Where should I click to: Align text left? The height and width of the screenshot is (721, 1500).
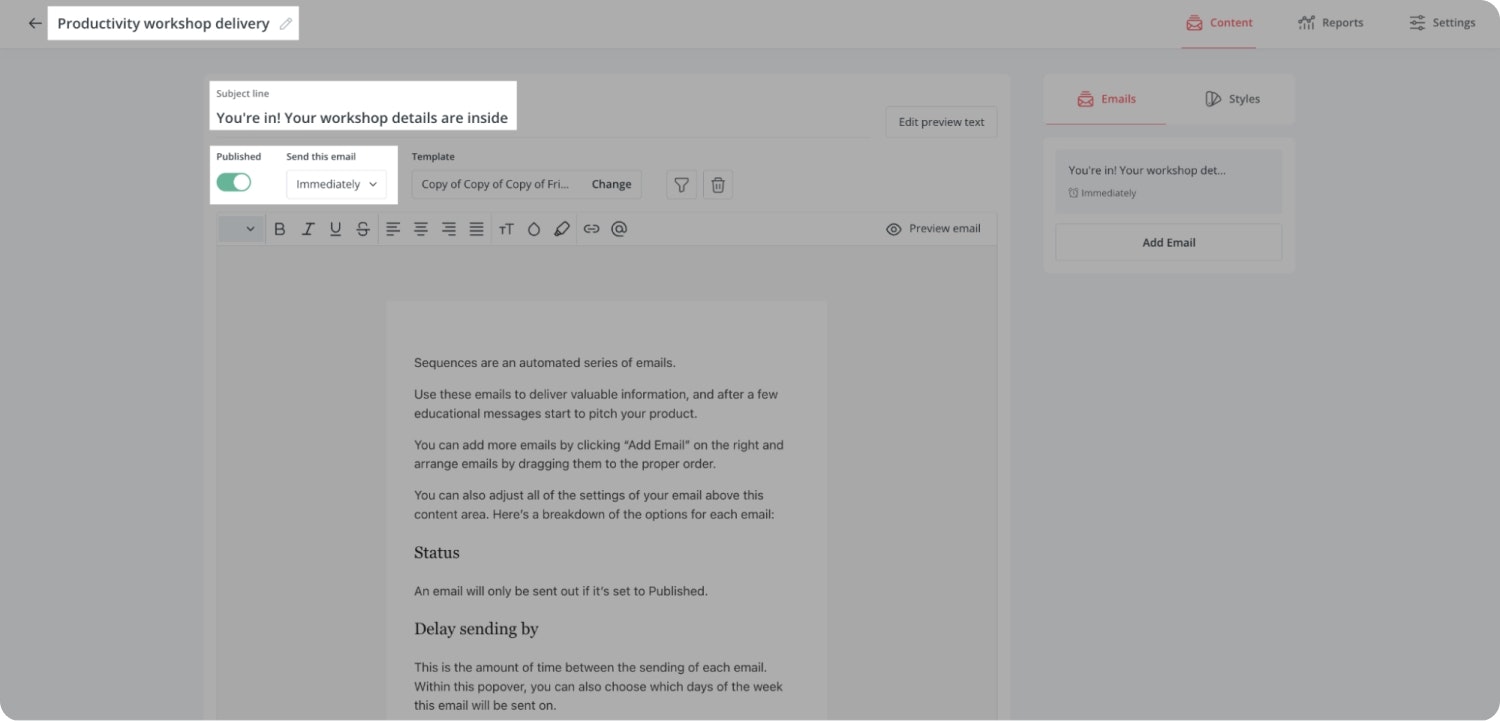[393, 229]
